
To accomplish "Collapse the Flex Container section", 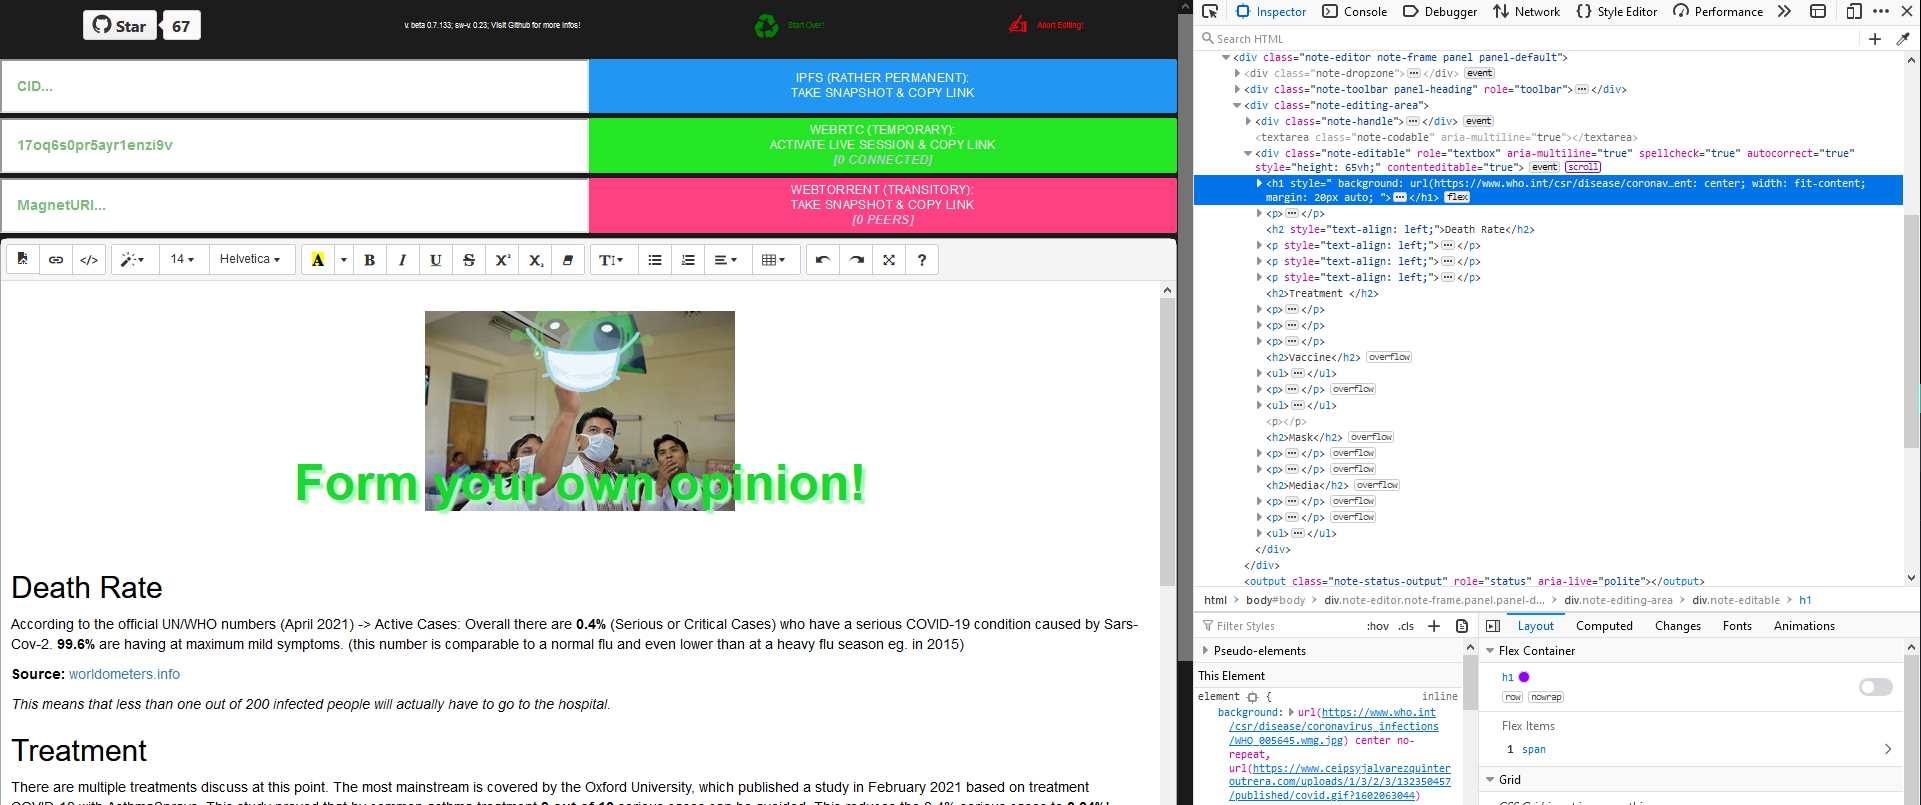I will [x=1490, y=651].
